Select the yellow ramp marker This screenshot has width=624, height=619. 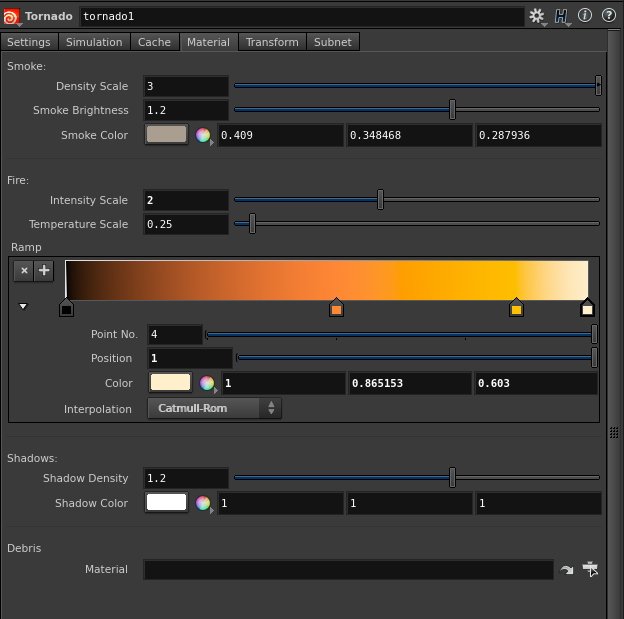(x=516, y=308)
